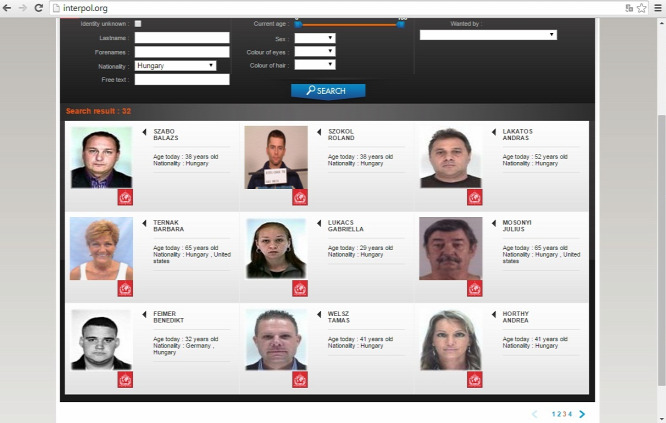The height and width of the screenshot is (423, 666).
Task: Open Szokol Roland photo thumbnail
Action: pyautogui.click(x=276, y=157)
